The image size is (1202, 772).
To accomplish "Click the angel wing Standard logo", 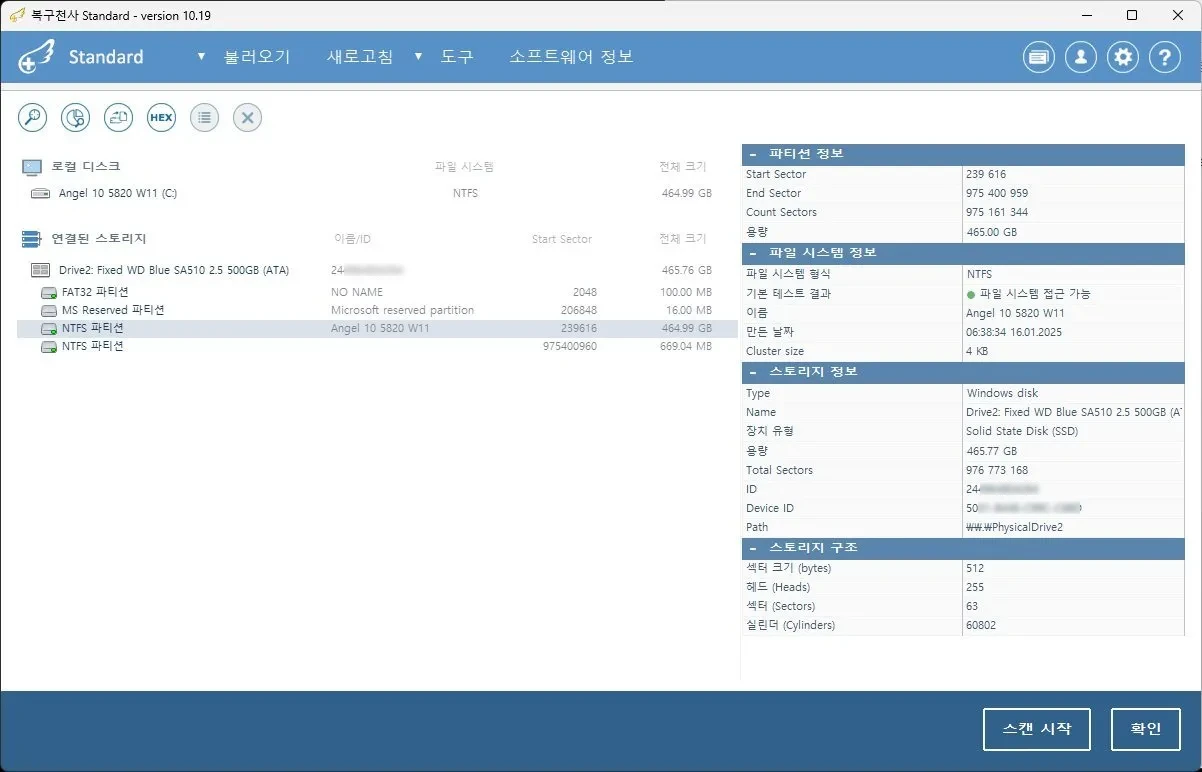I will coord(35,57).
